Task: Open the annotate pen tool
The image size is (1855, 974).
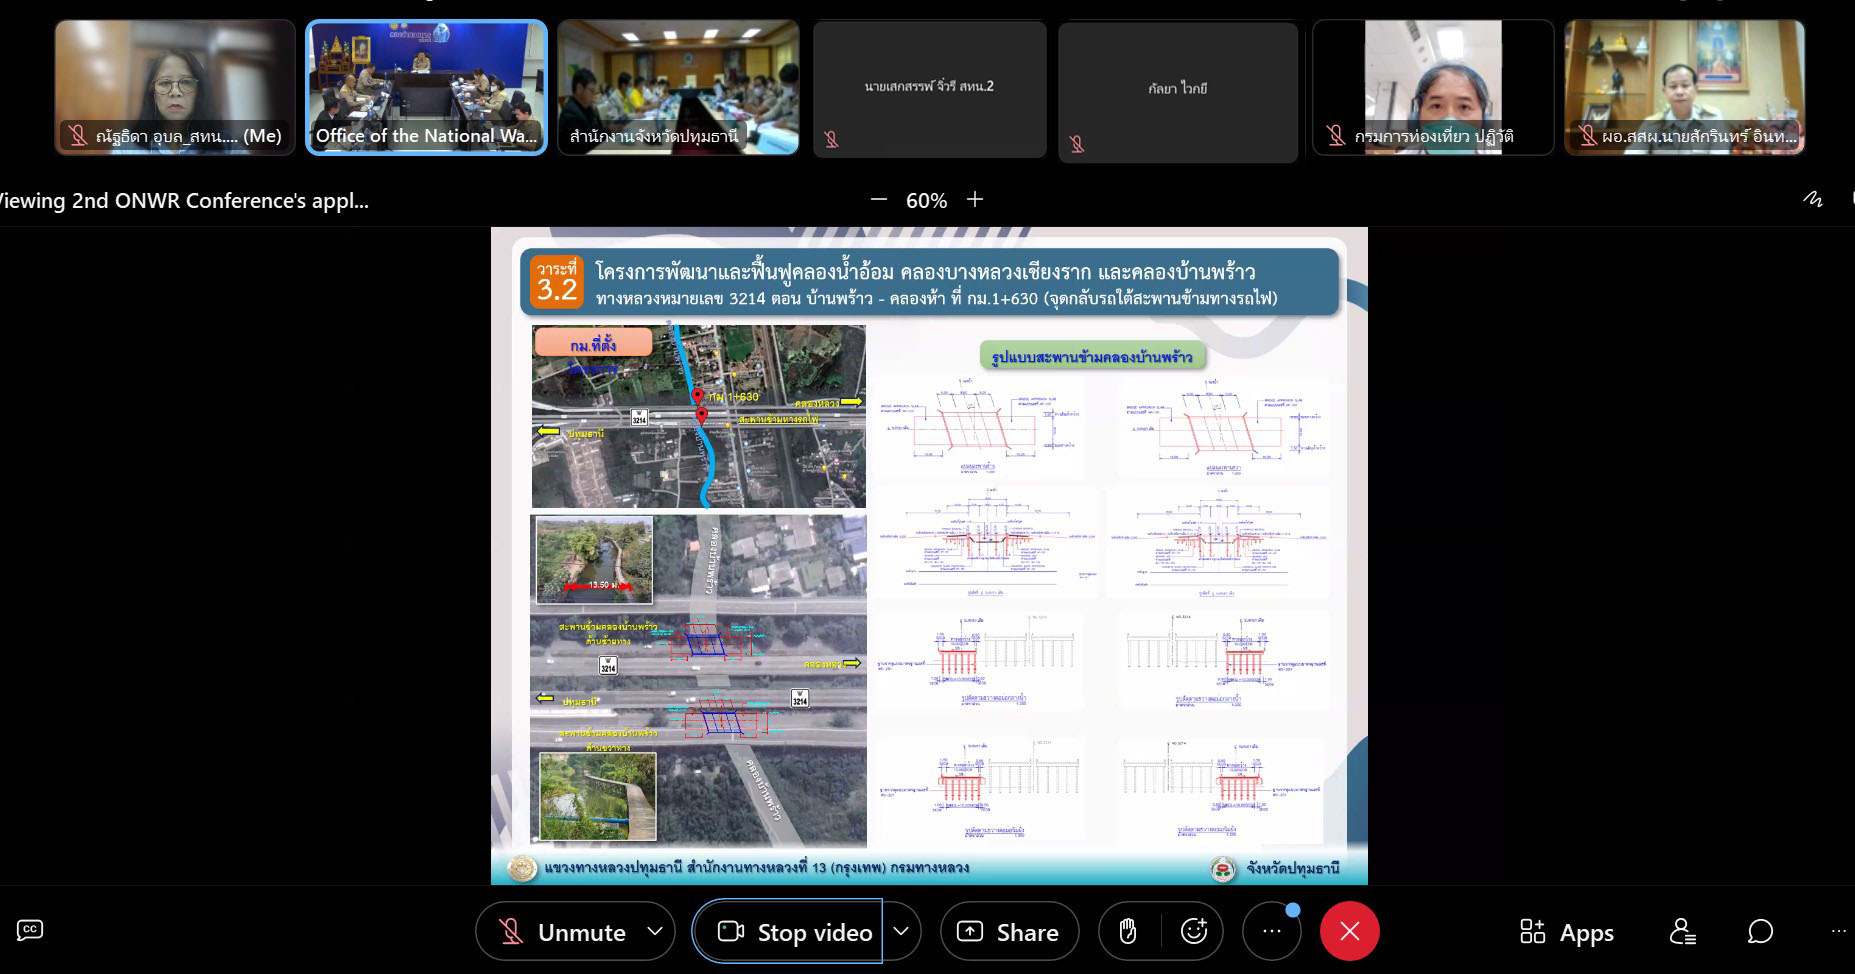Action: pos(1813,200)
